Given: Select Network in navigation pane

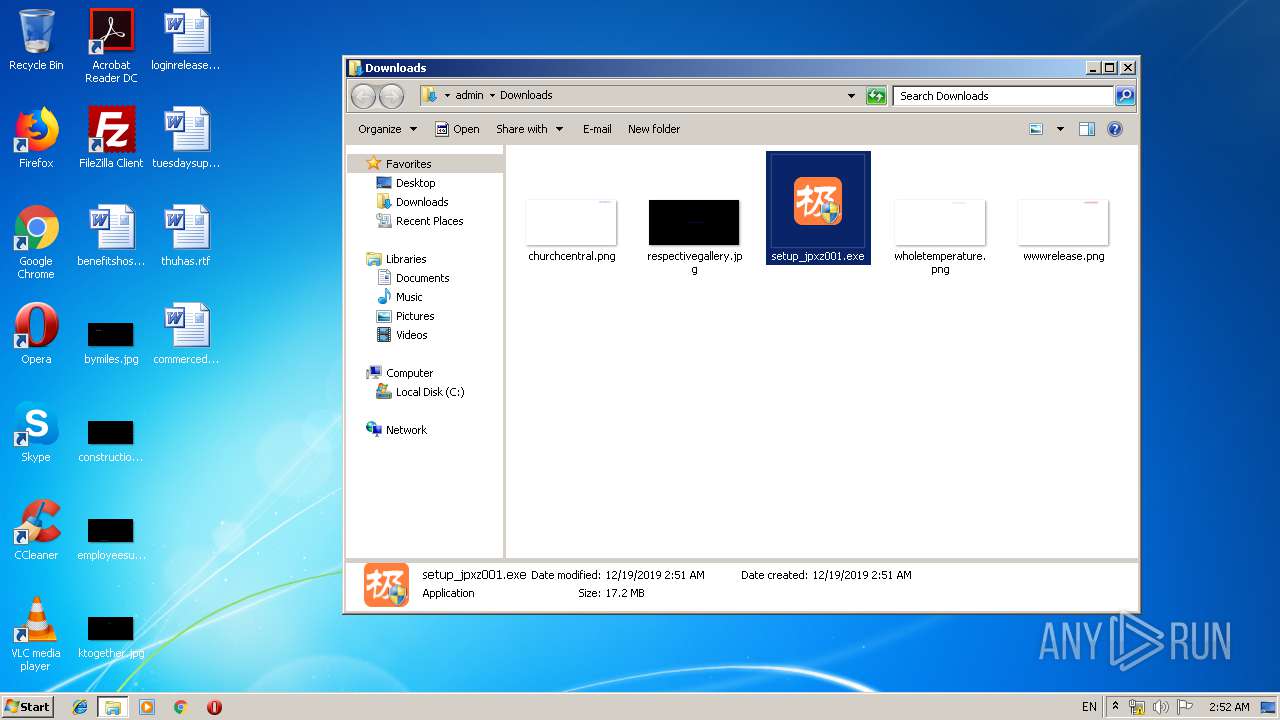Looking at the screenshot, I should click(406, 430).
